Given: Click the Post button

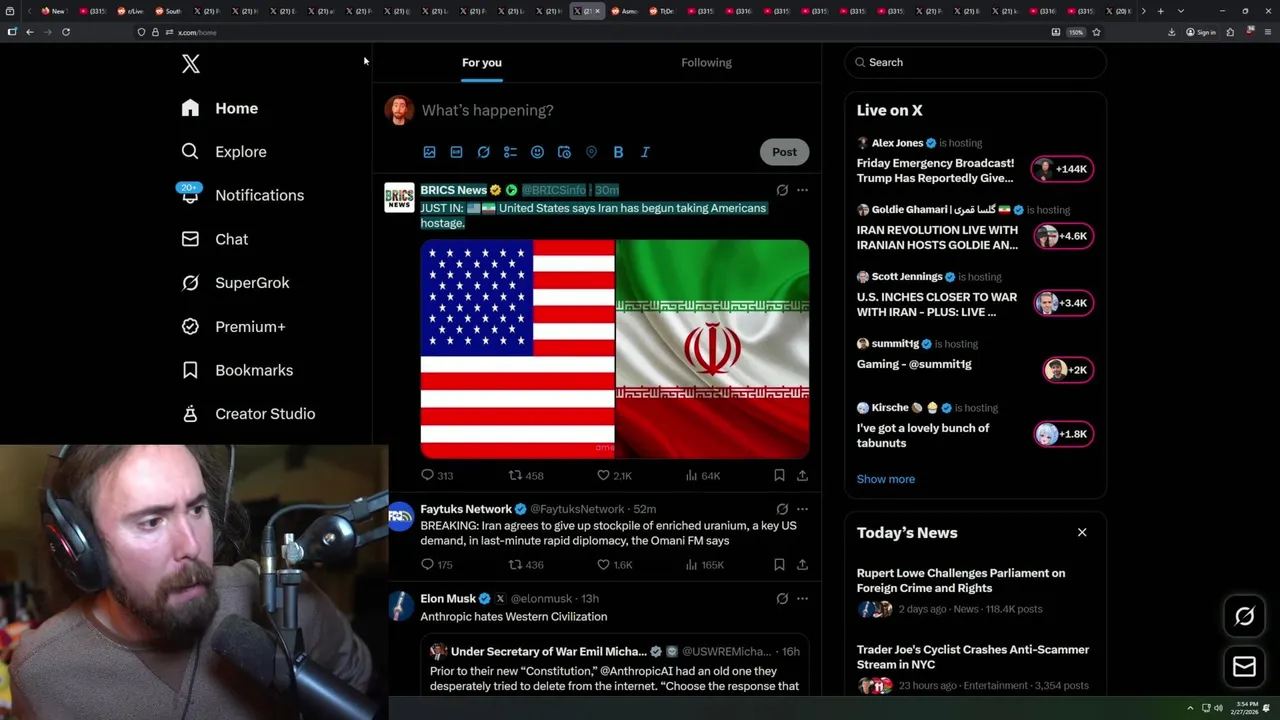Looking at the screenshot, I should pyautogui.click(x=784, y=152).
